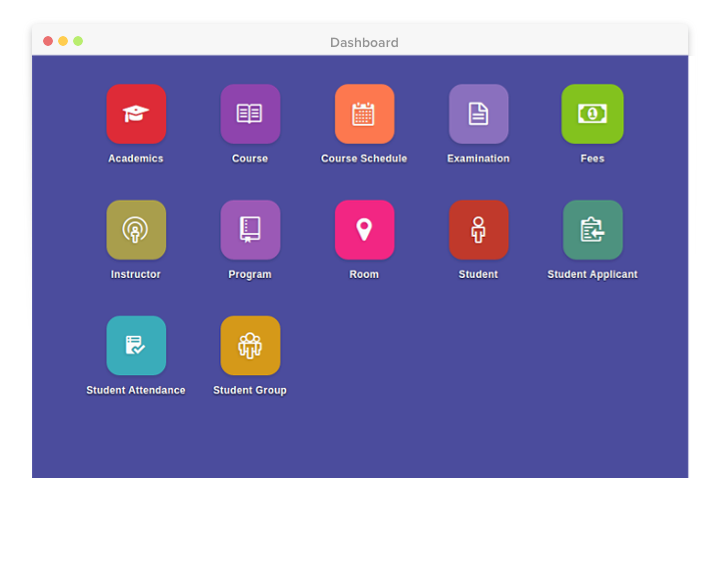Click the 'Room' label text
Viewport: 720px width, 574px height.
click(364, 274)
